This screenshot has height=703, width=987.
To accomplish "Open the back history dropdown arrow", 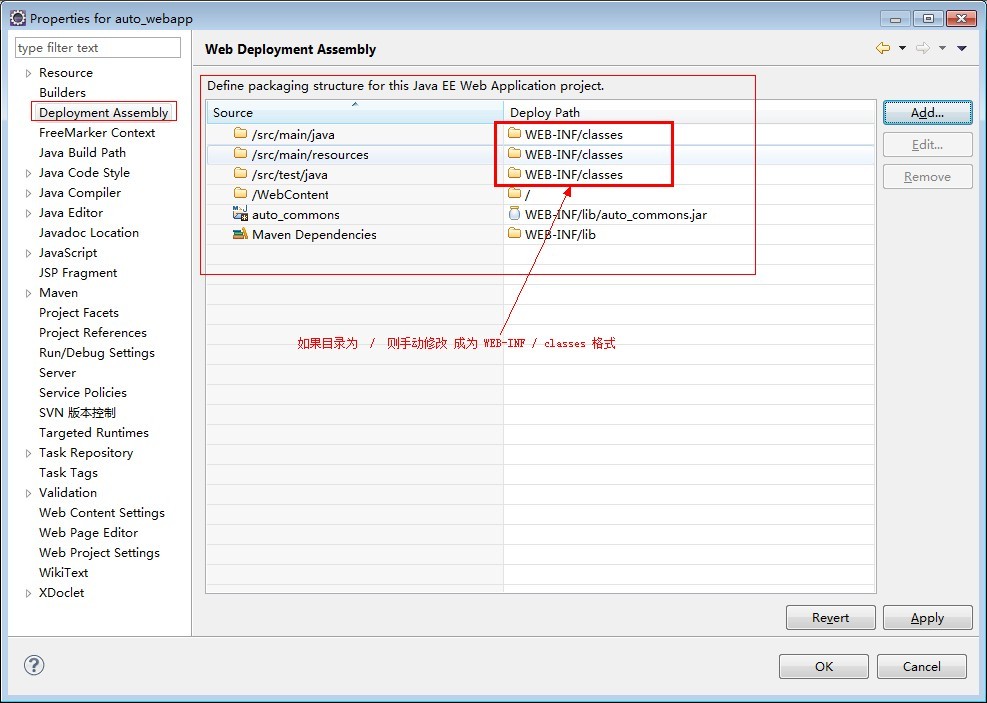I will pyautogui.click(x=902, y=48).
